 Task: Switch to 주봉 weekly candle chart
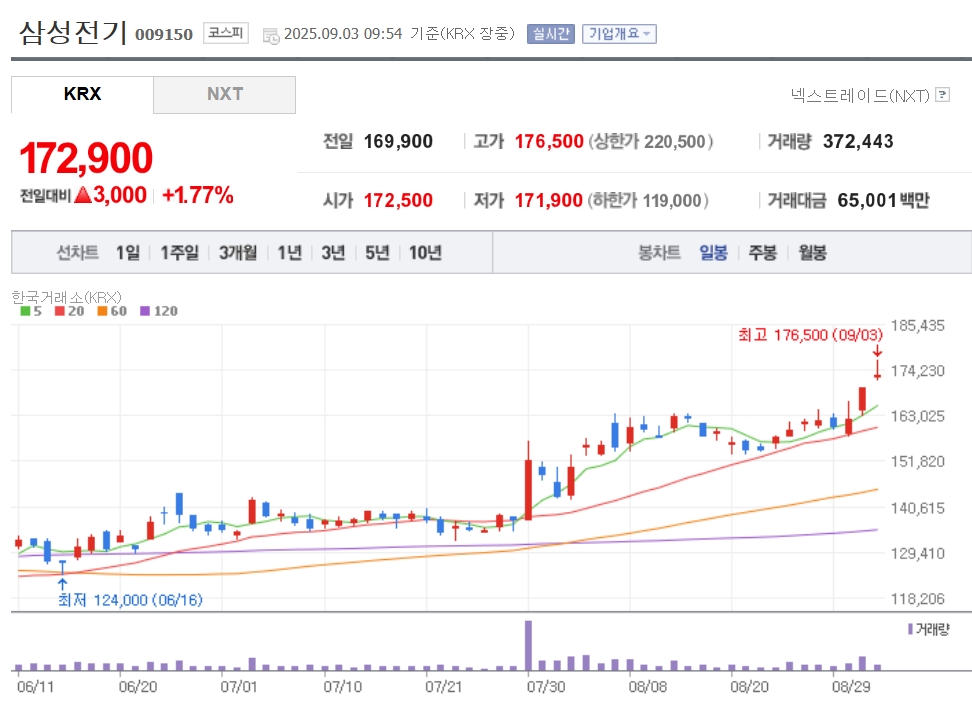point(762,253)
